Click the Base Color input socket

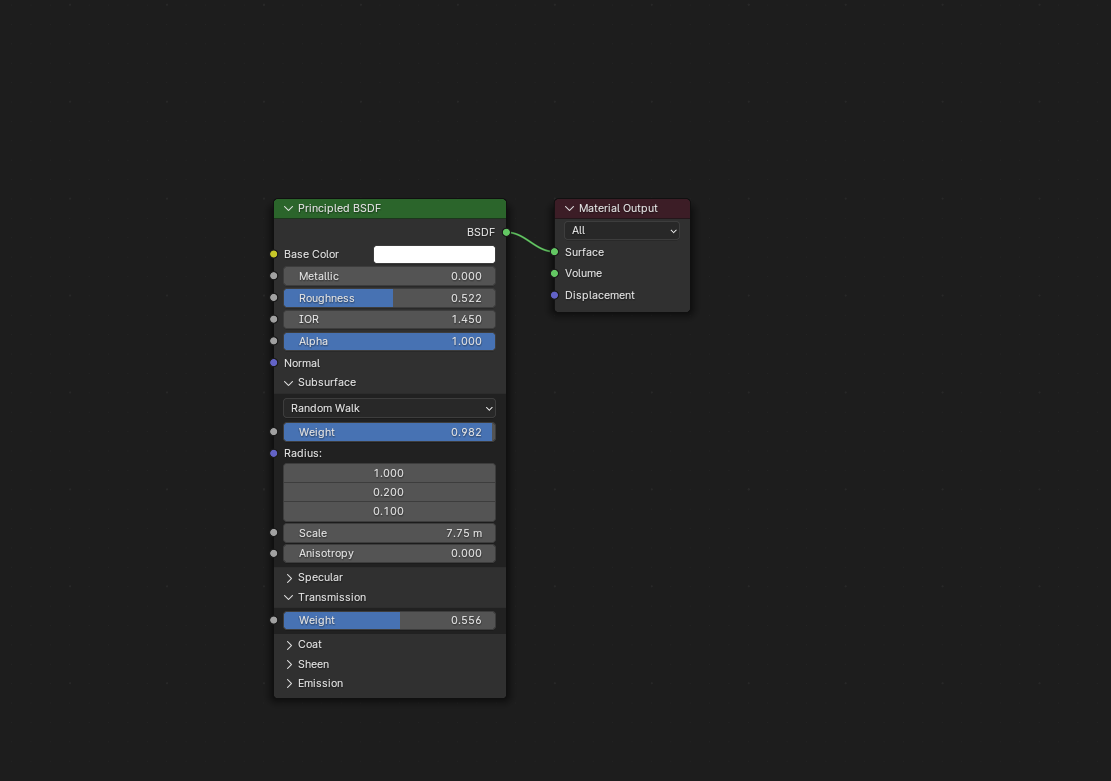coord(273,254)
